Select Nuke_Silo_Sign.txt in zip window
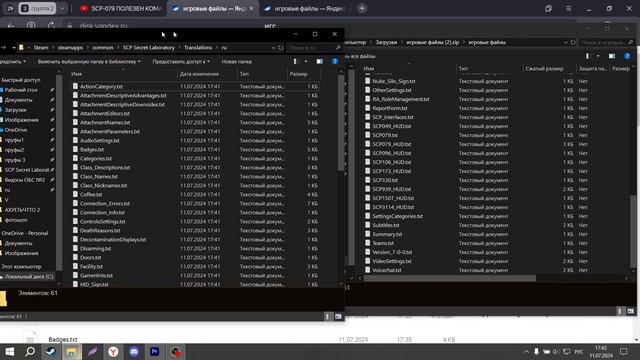Viewport: 640px width, 360px height. 393,81
